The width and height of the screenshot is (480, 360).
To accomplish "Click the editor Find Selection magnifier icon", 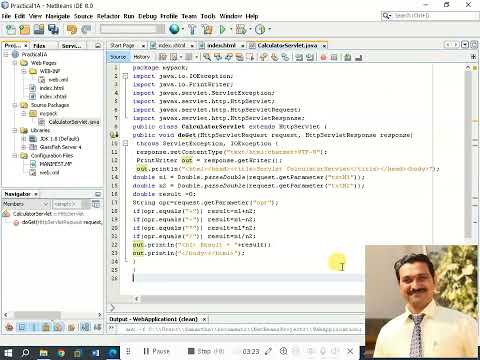I will coord(207,57).
